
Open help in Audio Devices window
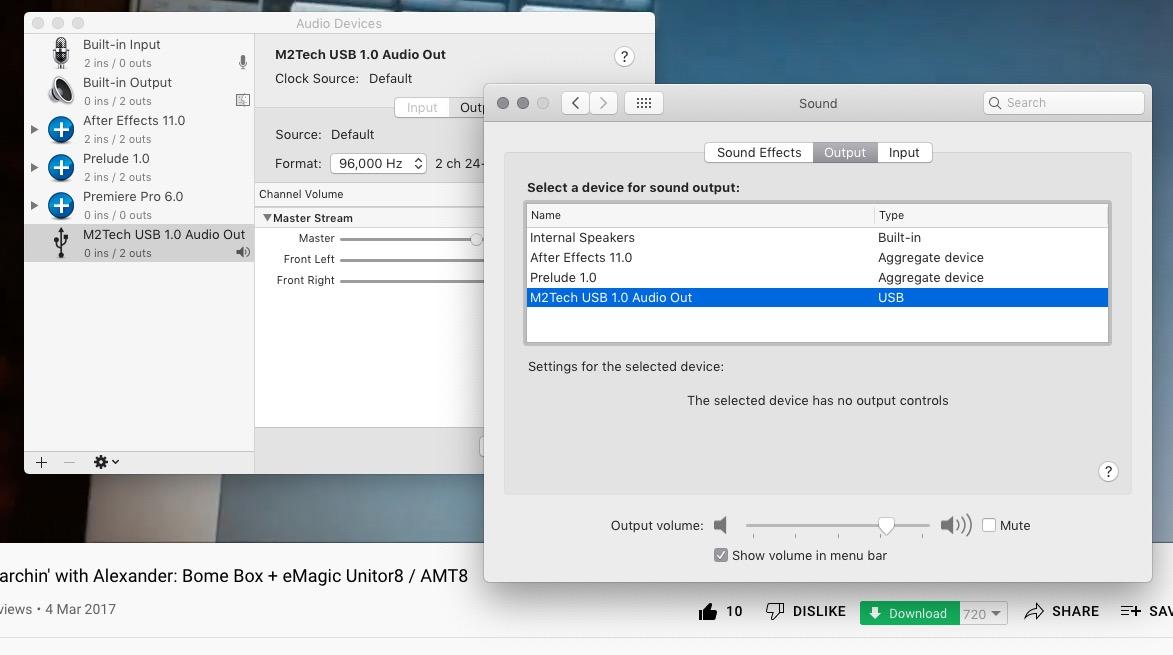pyautogui.click(x=624, y=57)
